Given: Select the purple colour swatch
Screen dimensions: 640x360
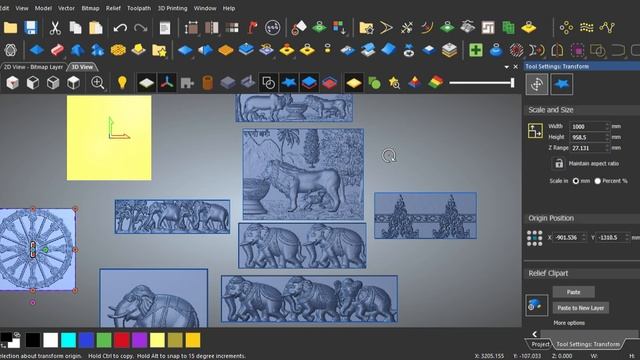Looking at the screenshot, I should [x=139, y=340].
